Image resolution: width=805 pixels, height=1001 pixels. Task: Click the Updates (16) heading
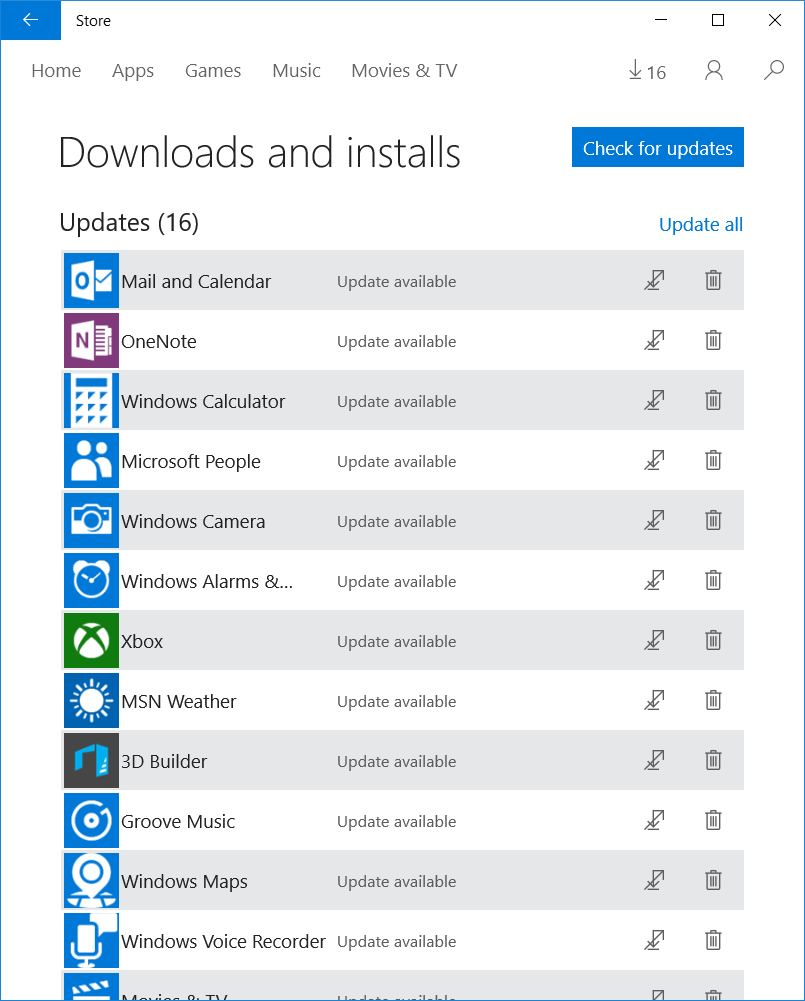pyautogui.click(x=129, y=223)
